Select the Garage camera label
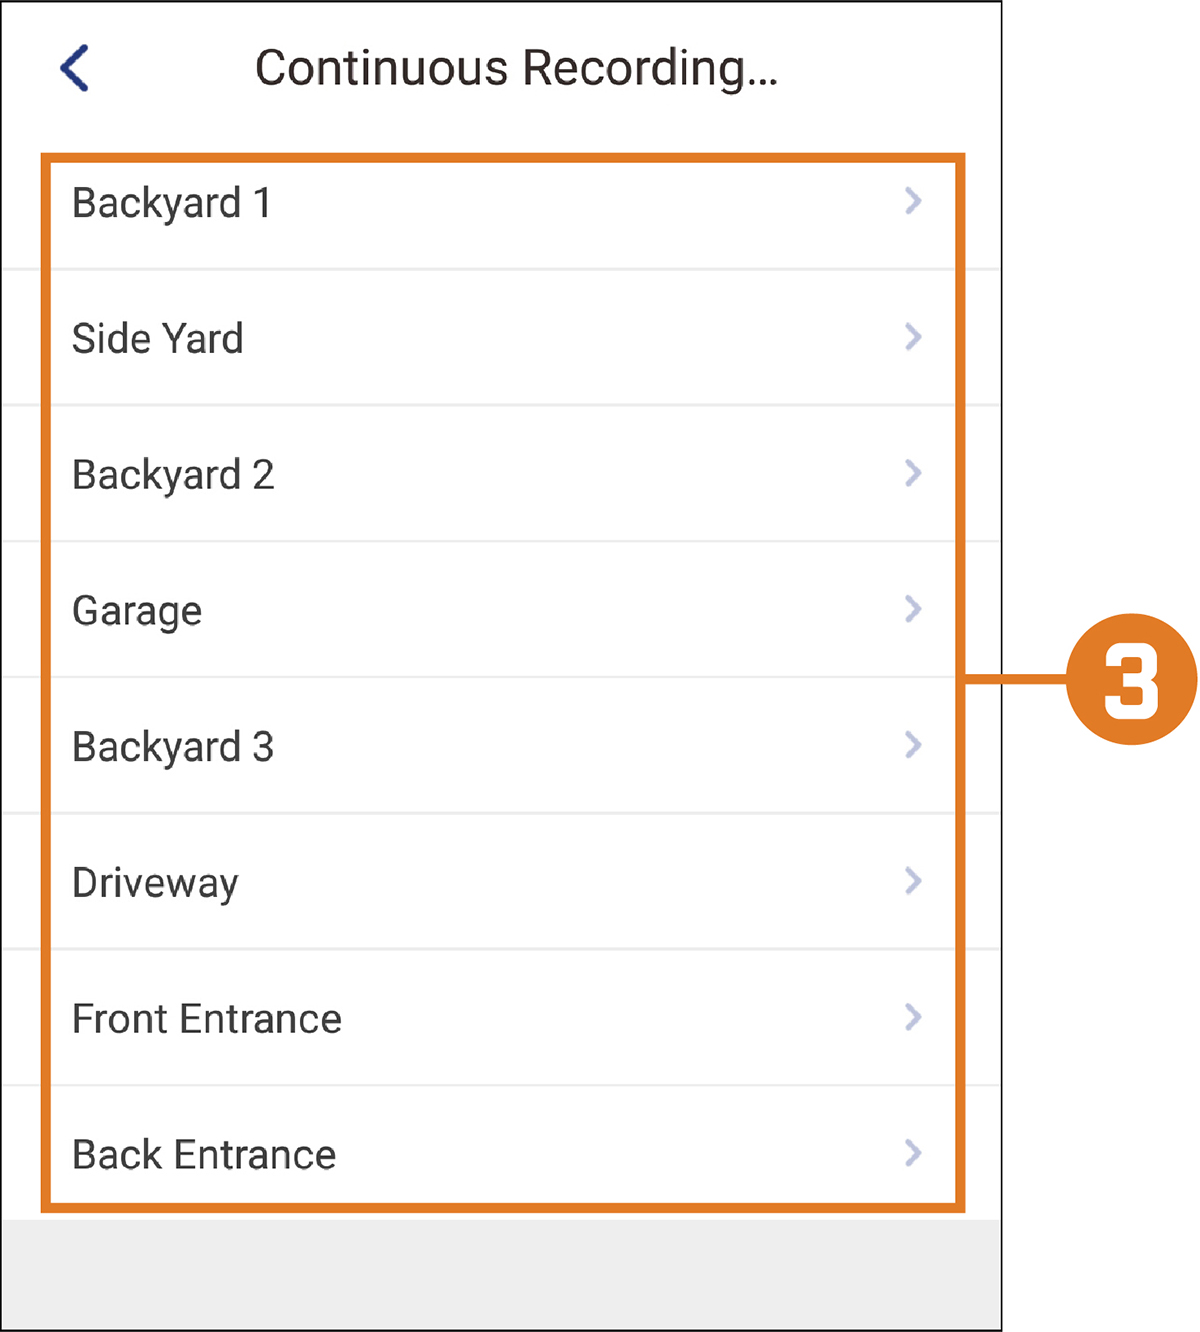 [137, 611]
